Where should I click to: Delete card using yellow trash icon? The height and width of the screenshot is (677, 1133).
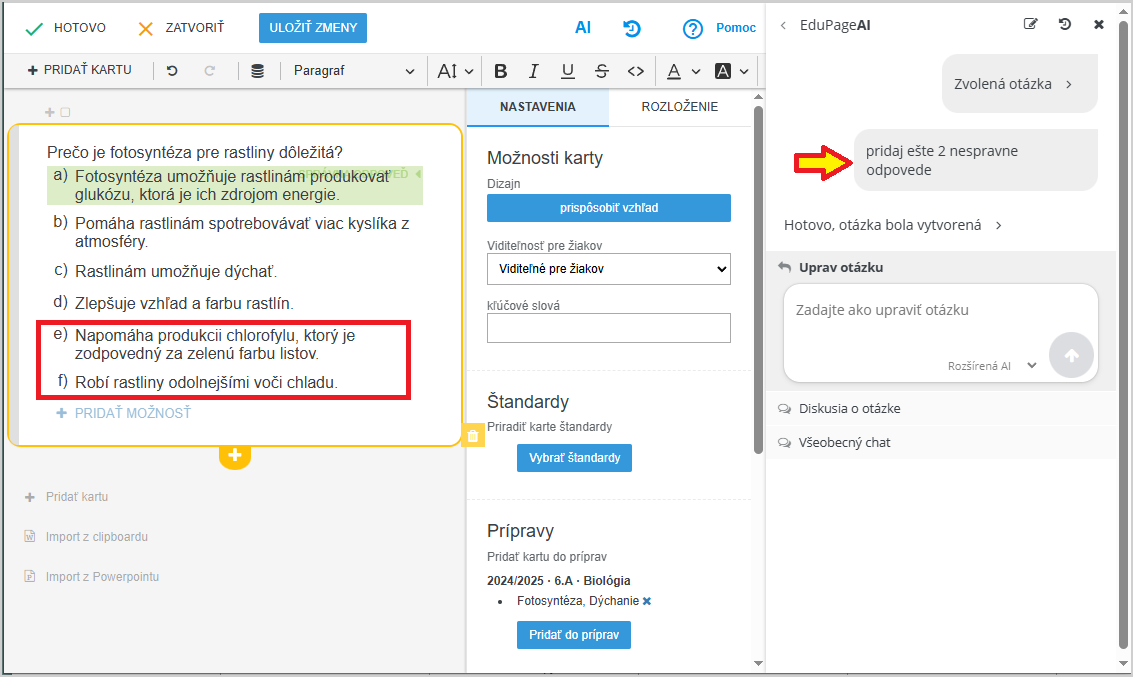(x=474, y=436)
